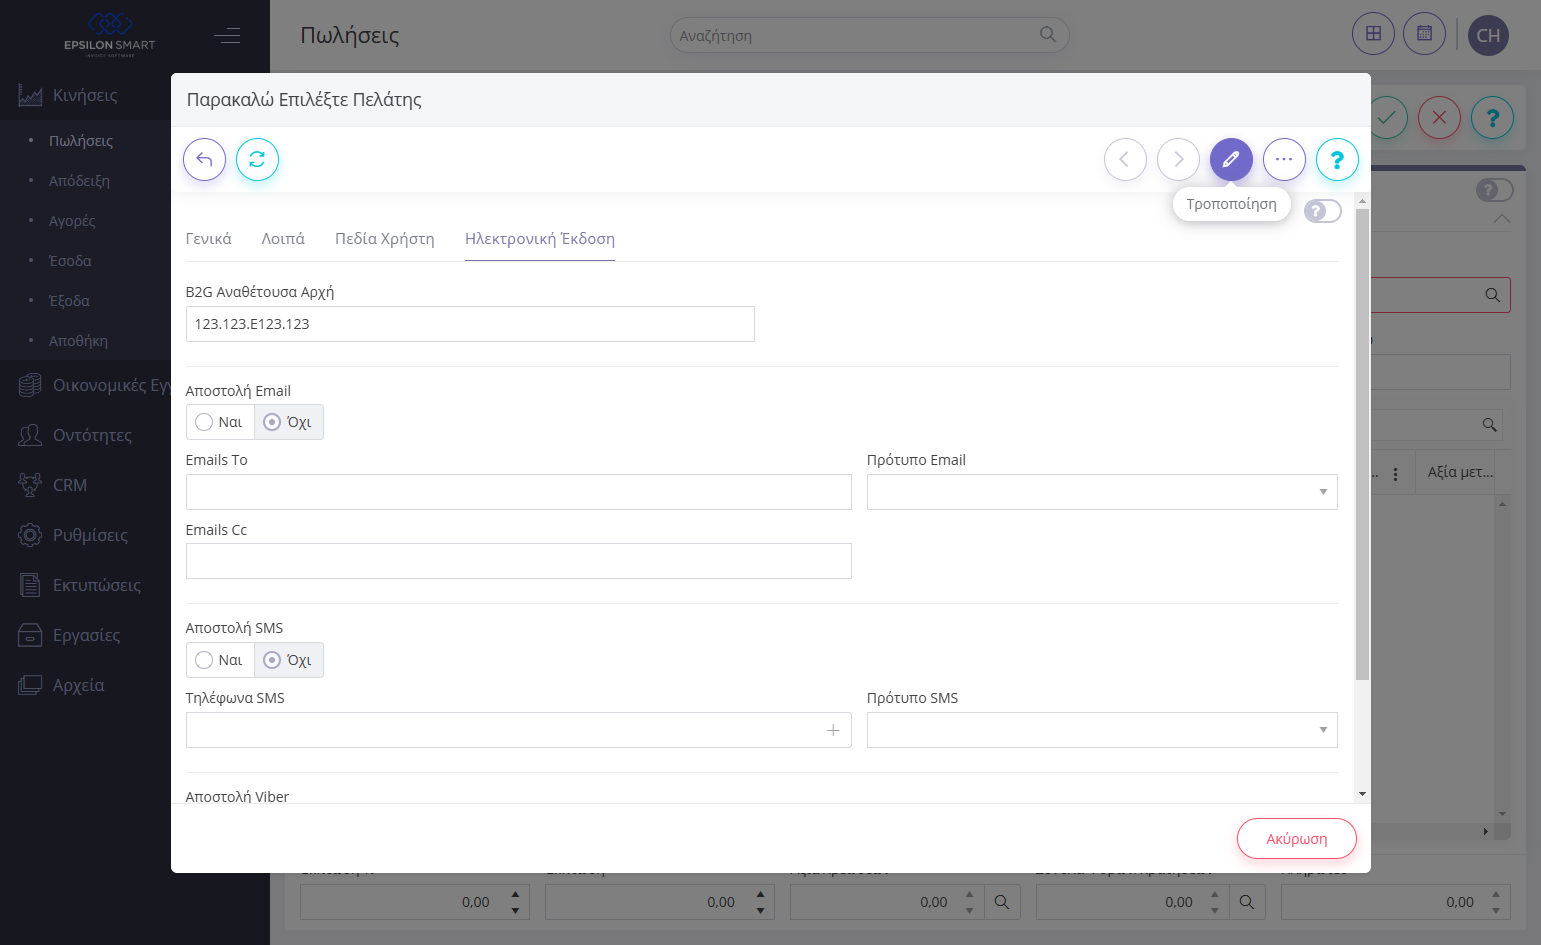
Task: Open Απόδειξη in the sidebar
Action: click(79, 181)
